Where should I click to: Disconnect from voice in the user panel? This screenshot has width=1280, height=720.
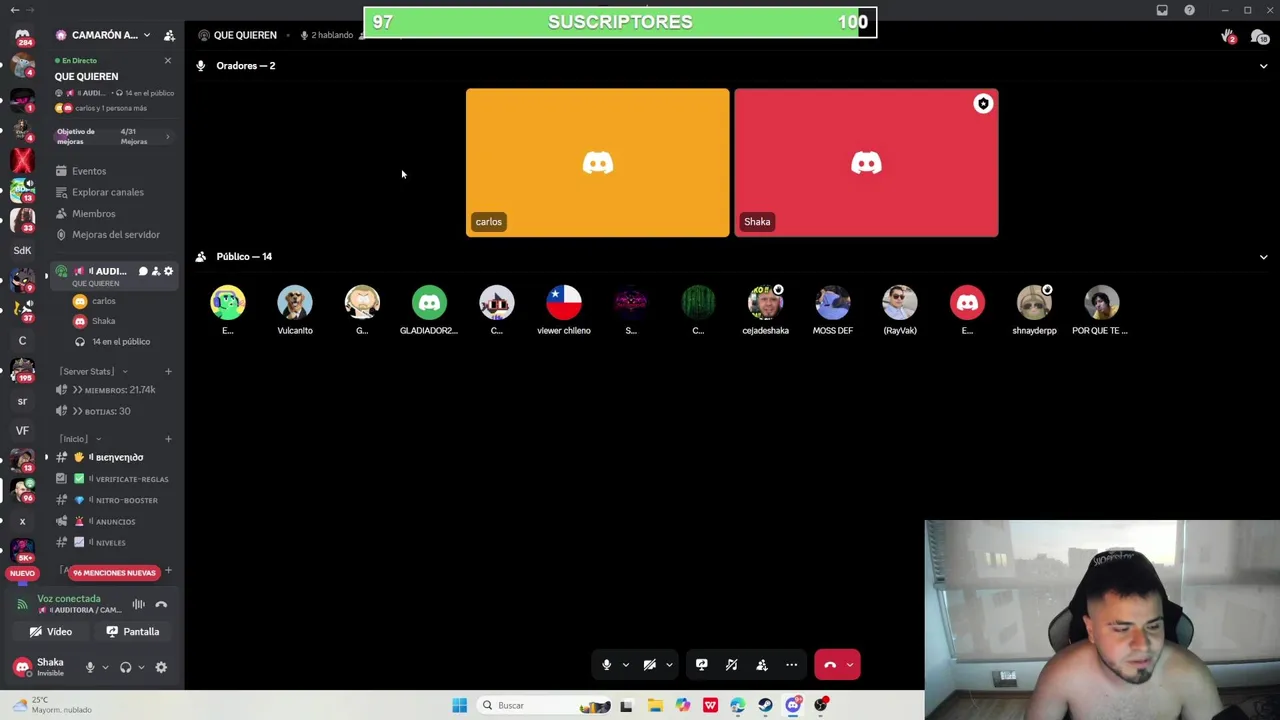click(161, 604)
